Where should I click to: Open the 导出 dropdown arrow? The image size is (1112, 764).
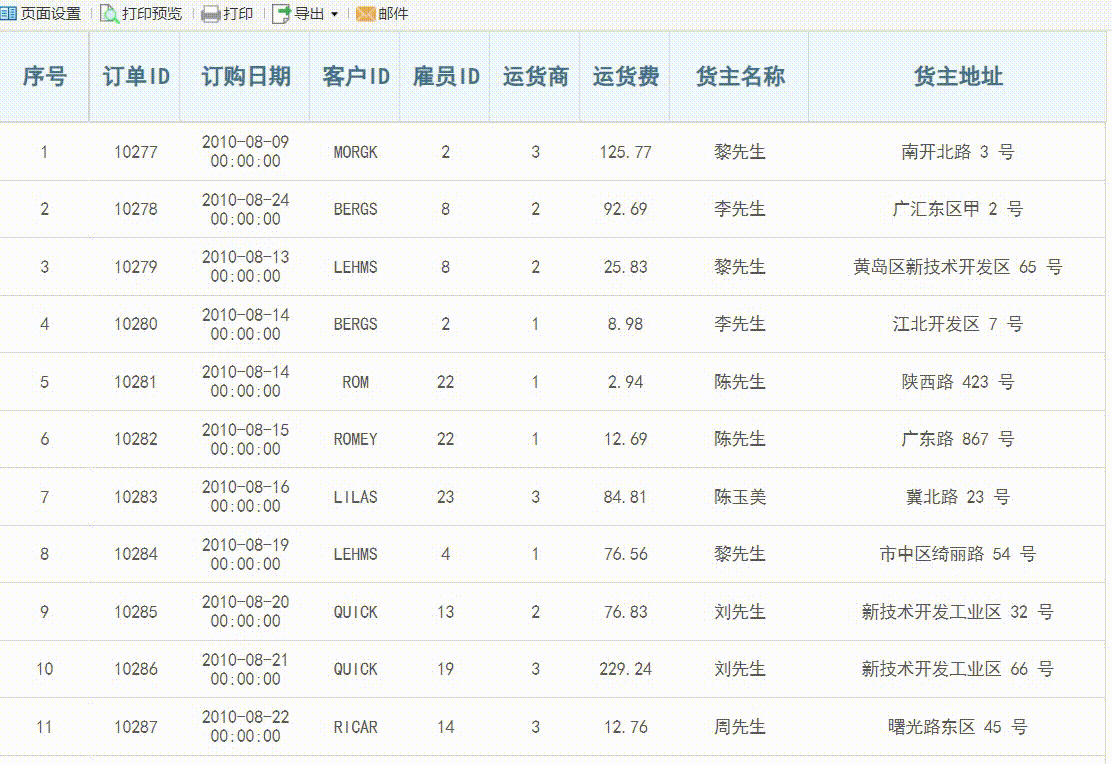pyautogui.click(x=334, y=14)
